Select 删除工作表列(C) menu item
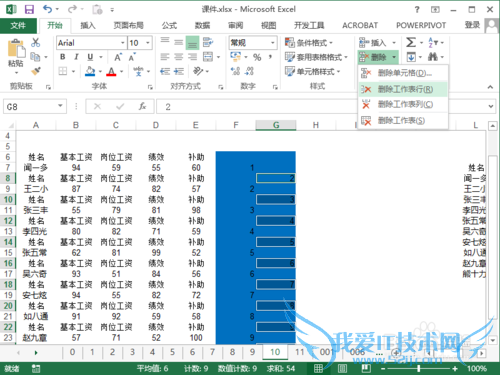 point(403,105)
